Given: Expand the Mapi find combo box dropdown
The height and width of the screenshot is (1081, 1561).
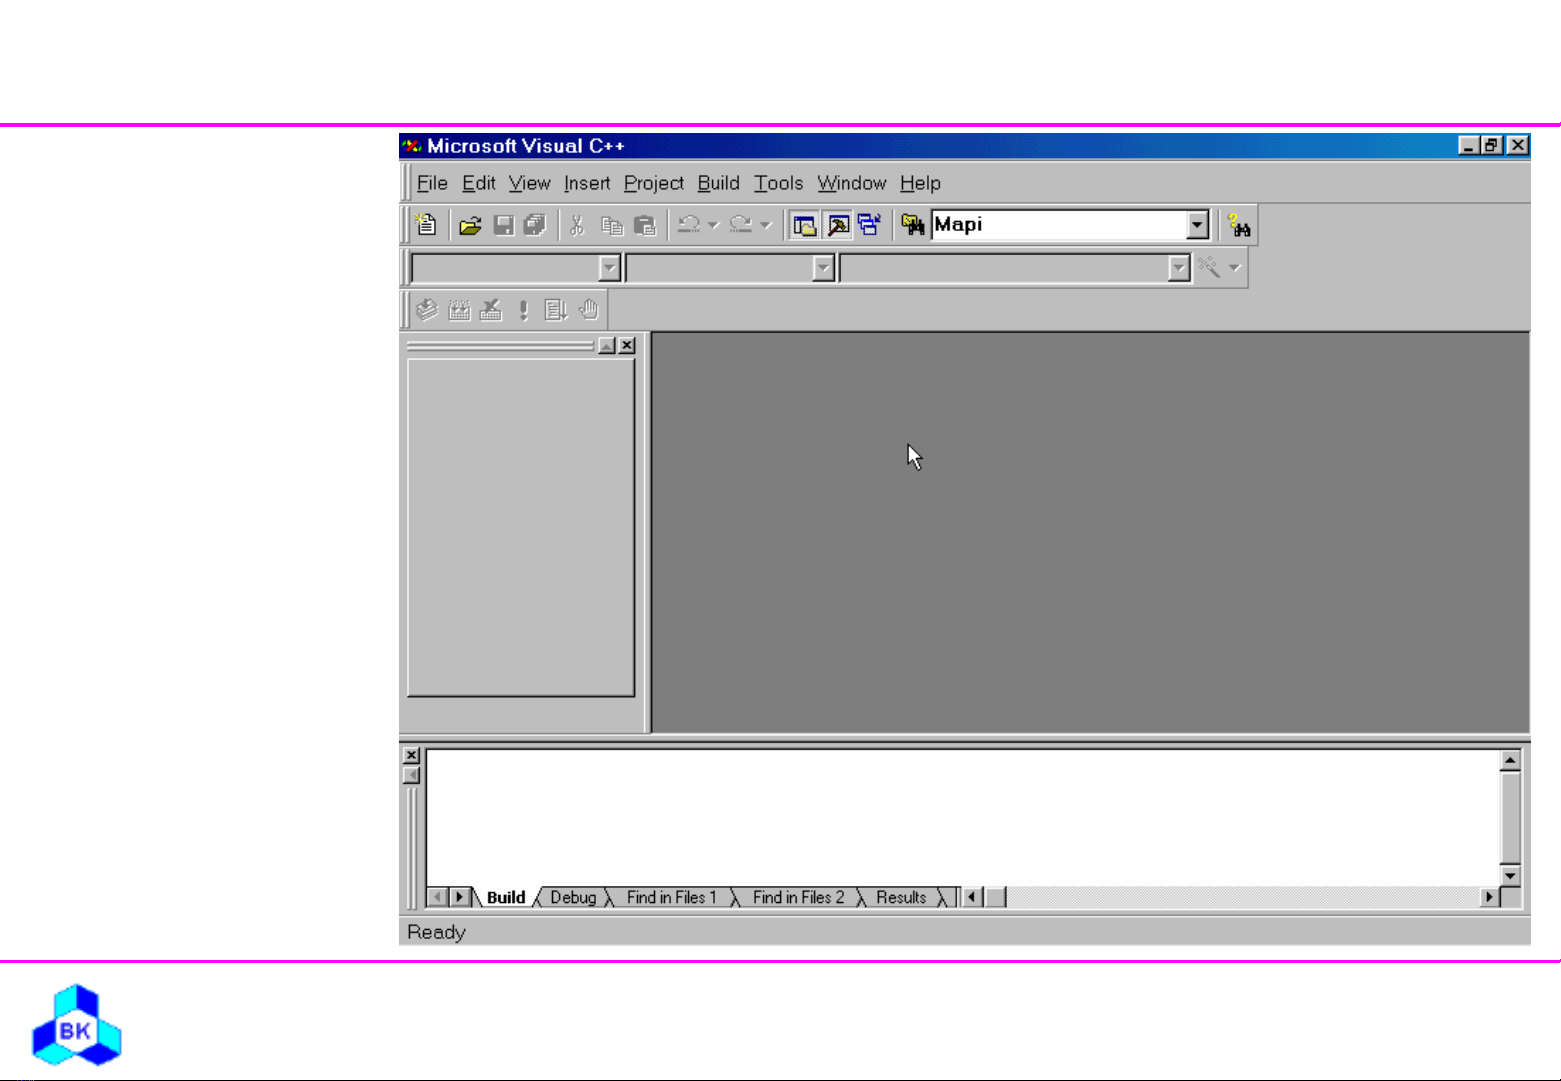Looking at the screenshot, I should [1198, 225].
